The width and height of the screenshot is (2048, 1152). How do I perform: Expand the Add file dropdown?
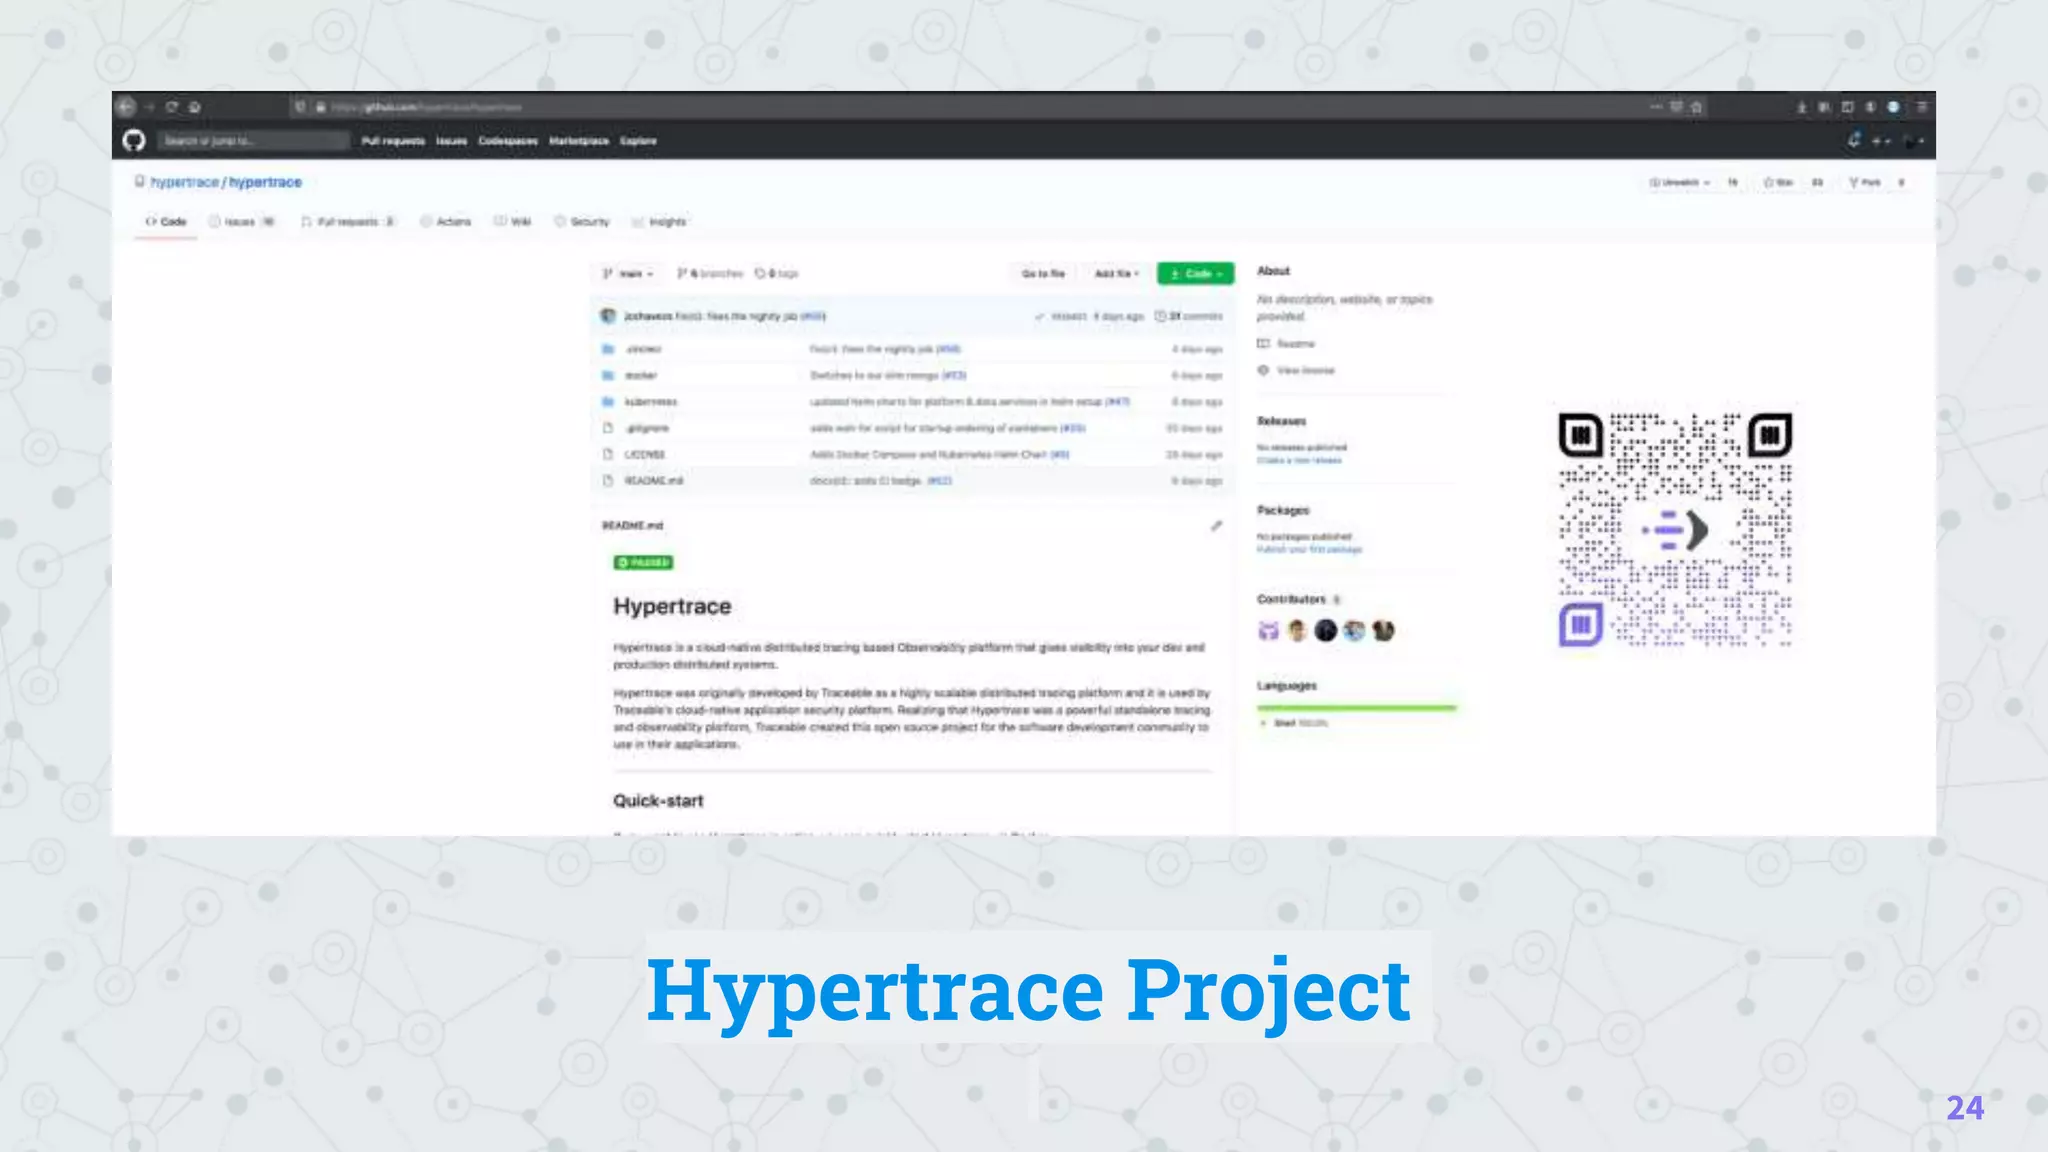1116,274
